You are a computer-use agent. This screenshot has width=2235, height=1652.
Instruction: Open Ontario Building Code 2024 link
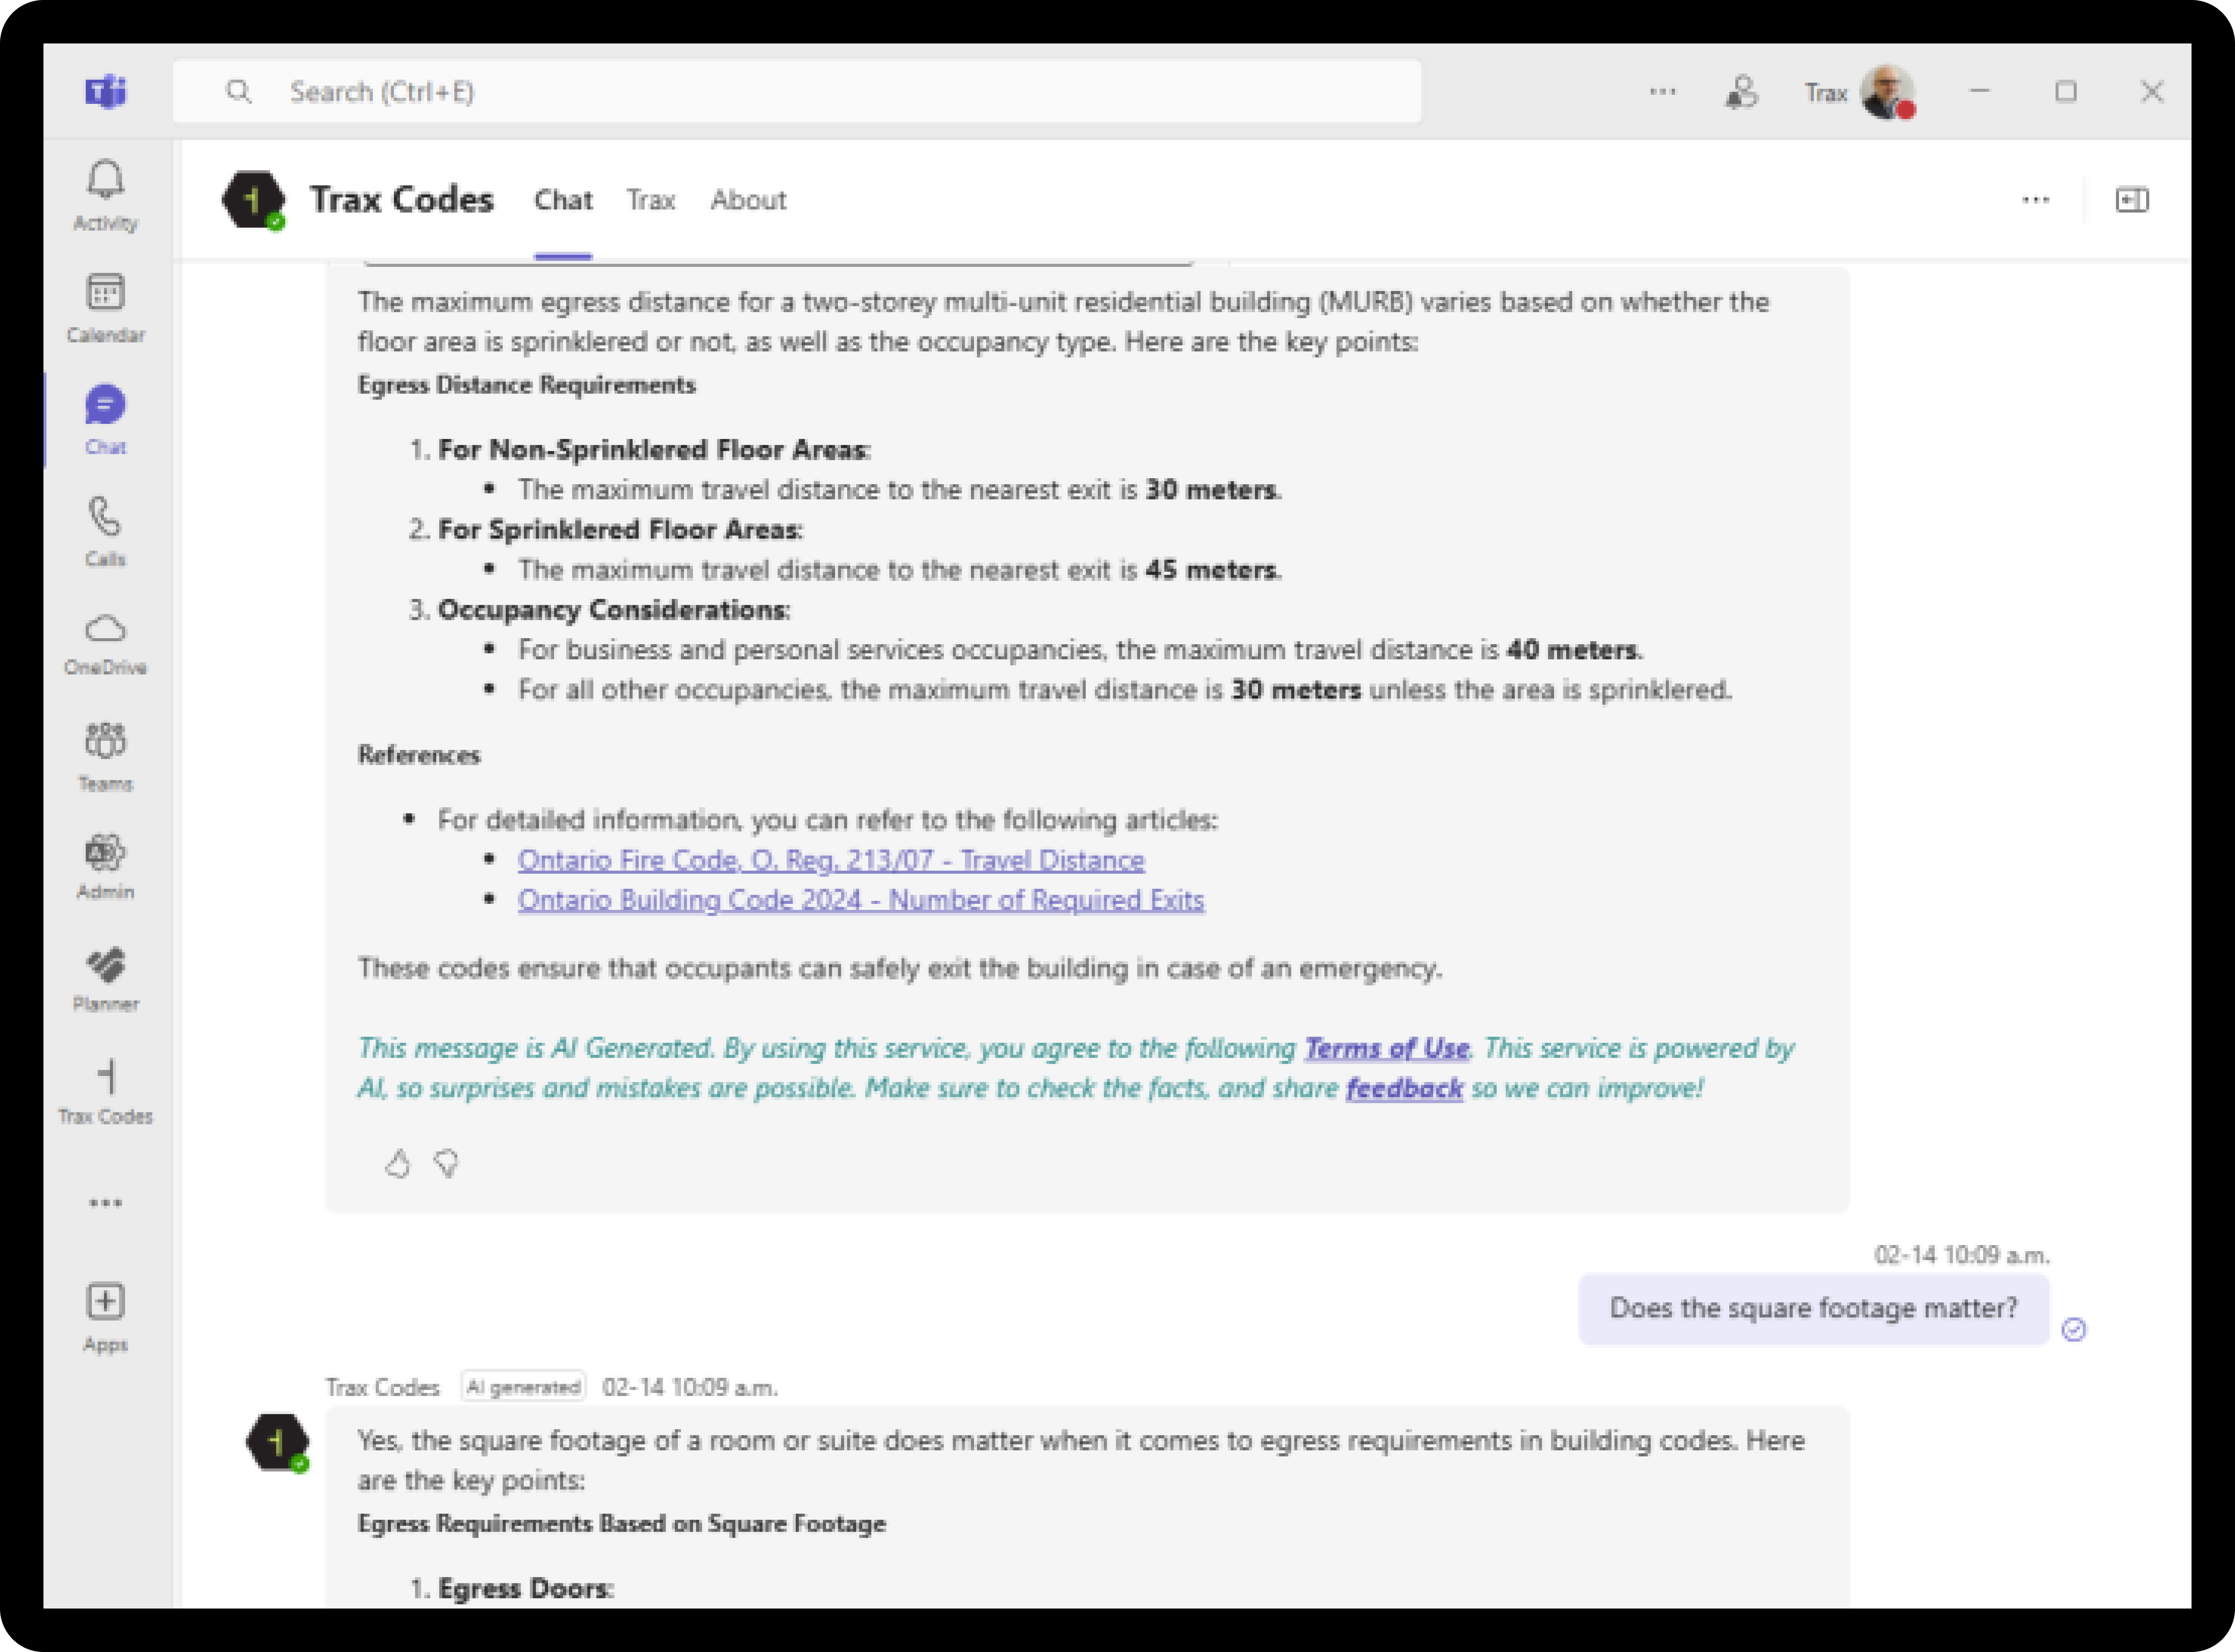pyautogui.click(x=860, y=900)
